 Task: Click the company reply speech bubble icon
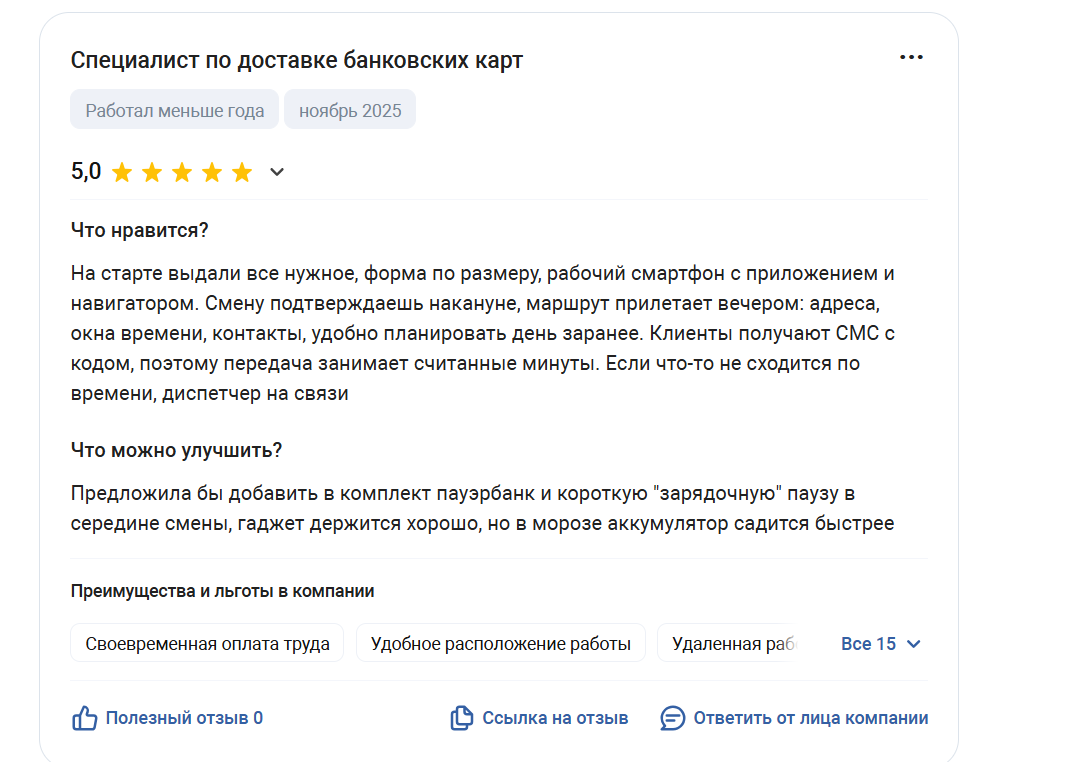point(673,718)
